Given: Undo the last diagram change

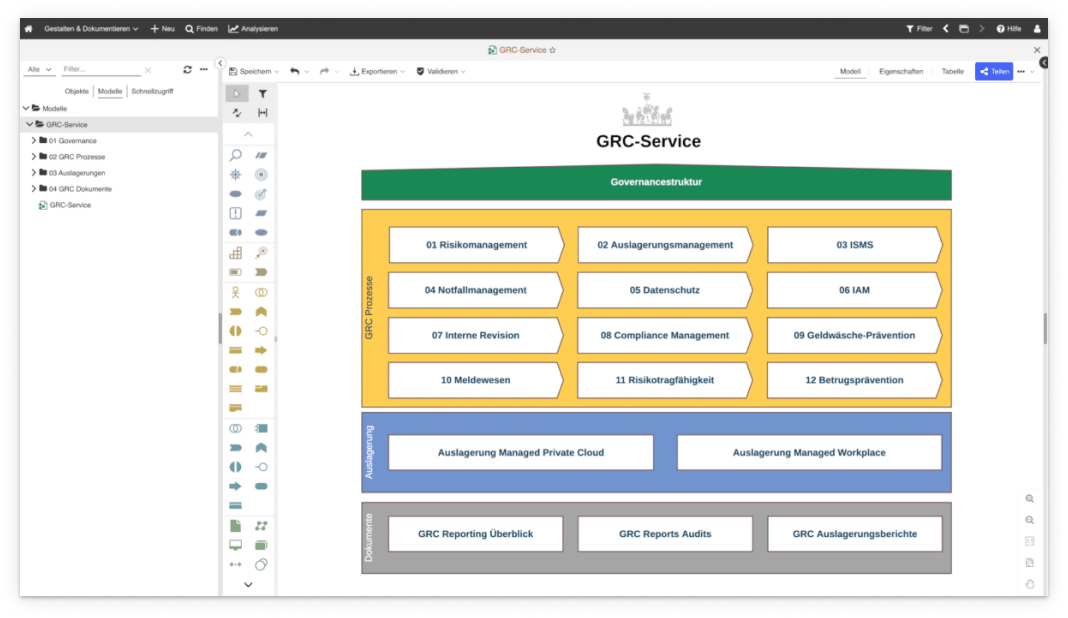Looking at the screenshot, I should [295, 71].
